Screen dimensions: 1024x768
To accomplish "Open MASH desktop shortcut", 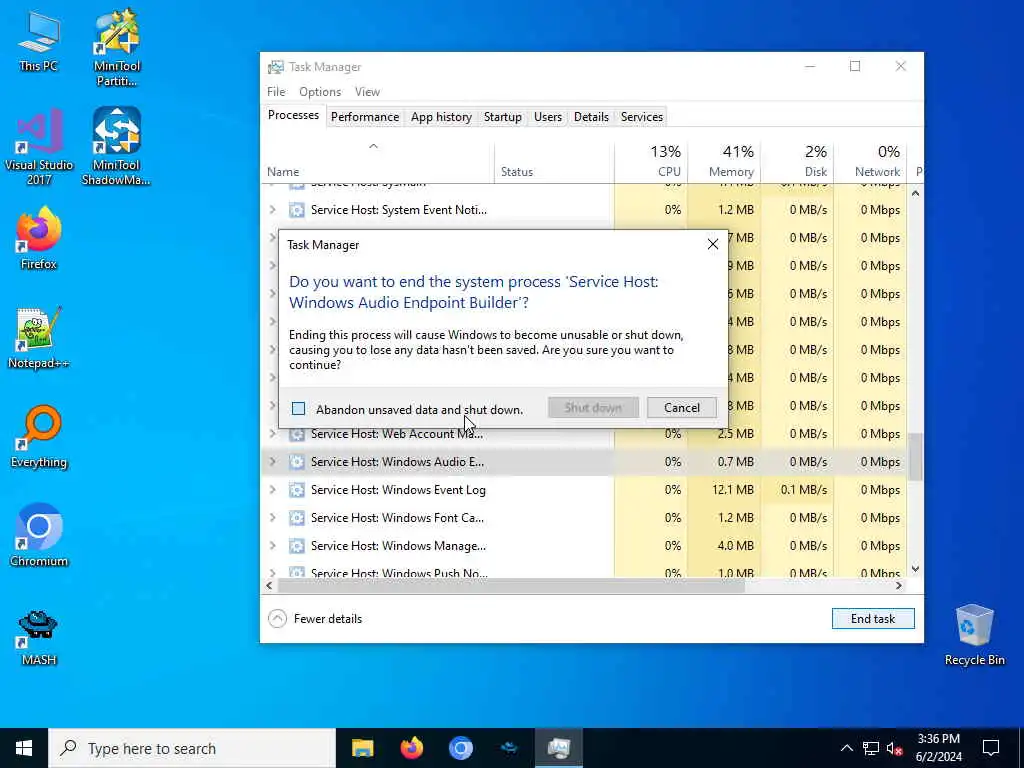I will (x=39, y=637).
